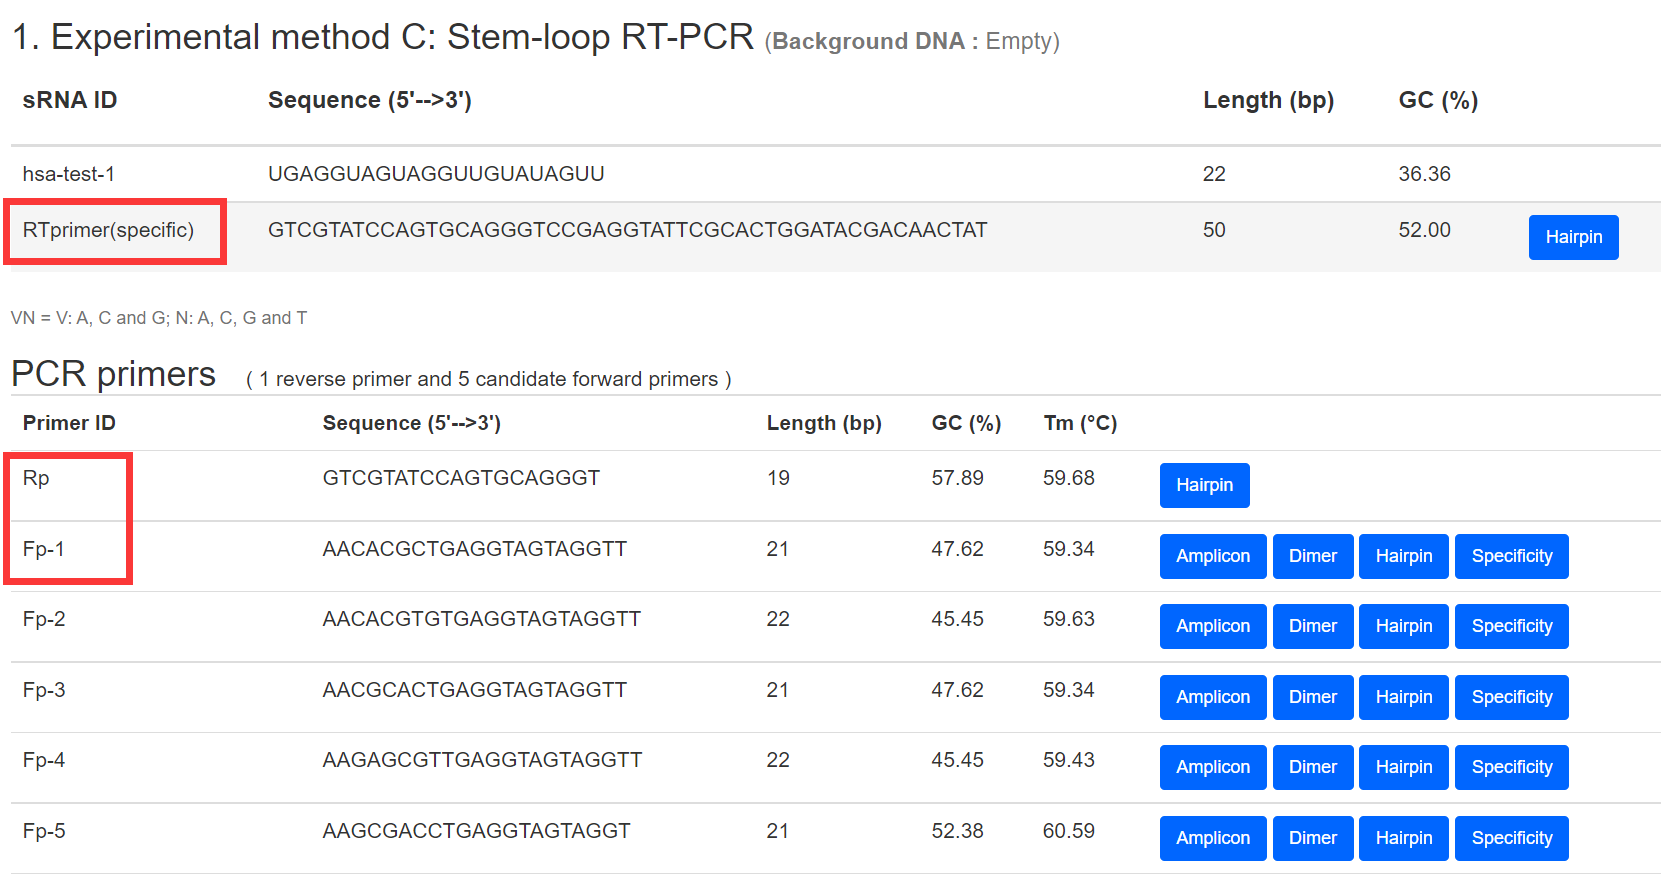Click the sRNA ID column header
Viewport: 1665px width, 875px height.
click(x=70, y=100)
